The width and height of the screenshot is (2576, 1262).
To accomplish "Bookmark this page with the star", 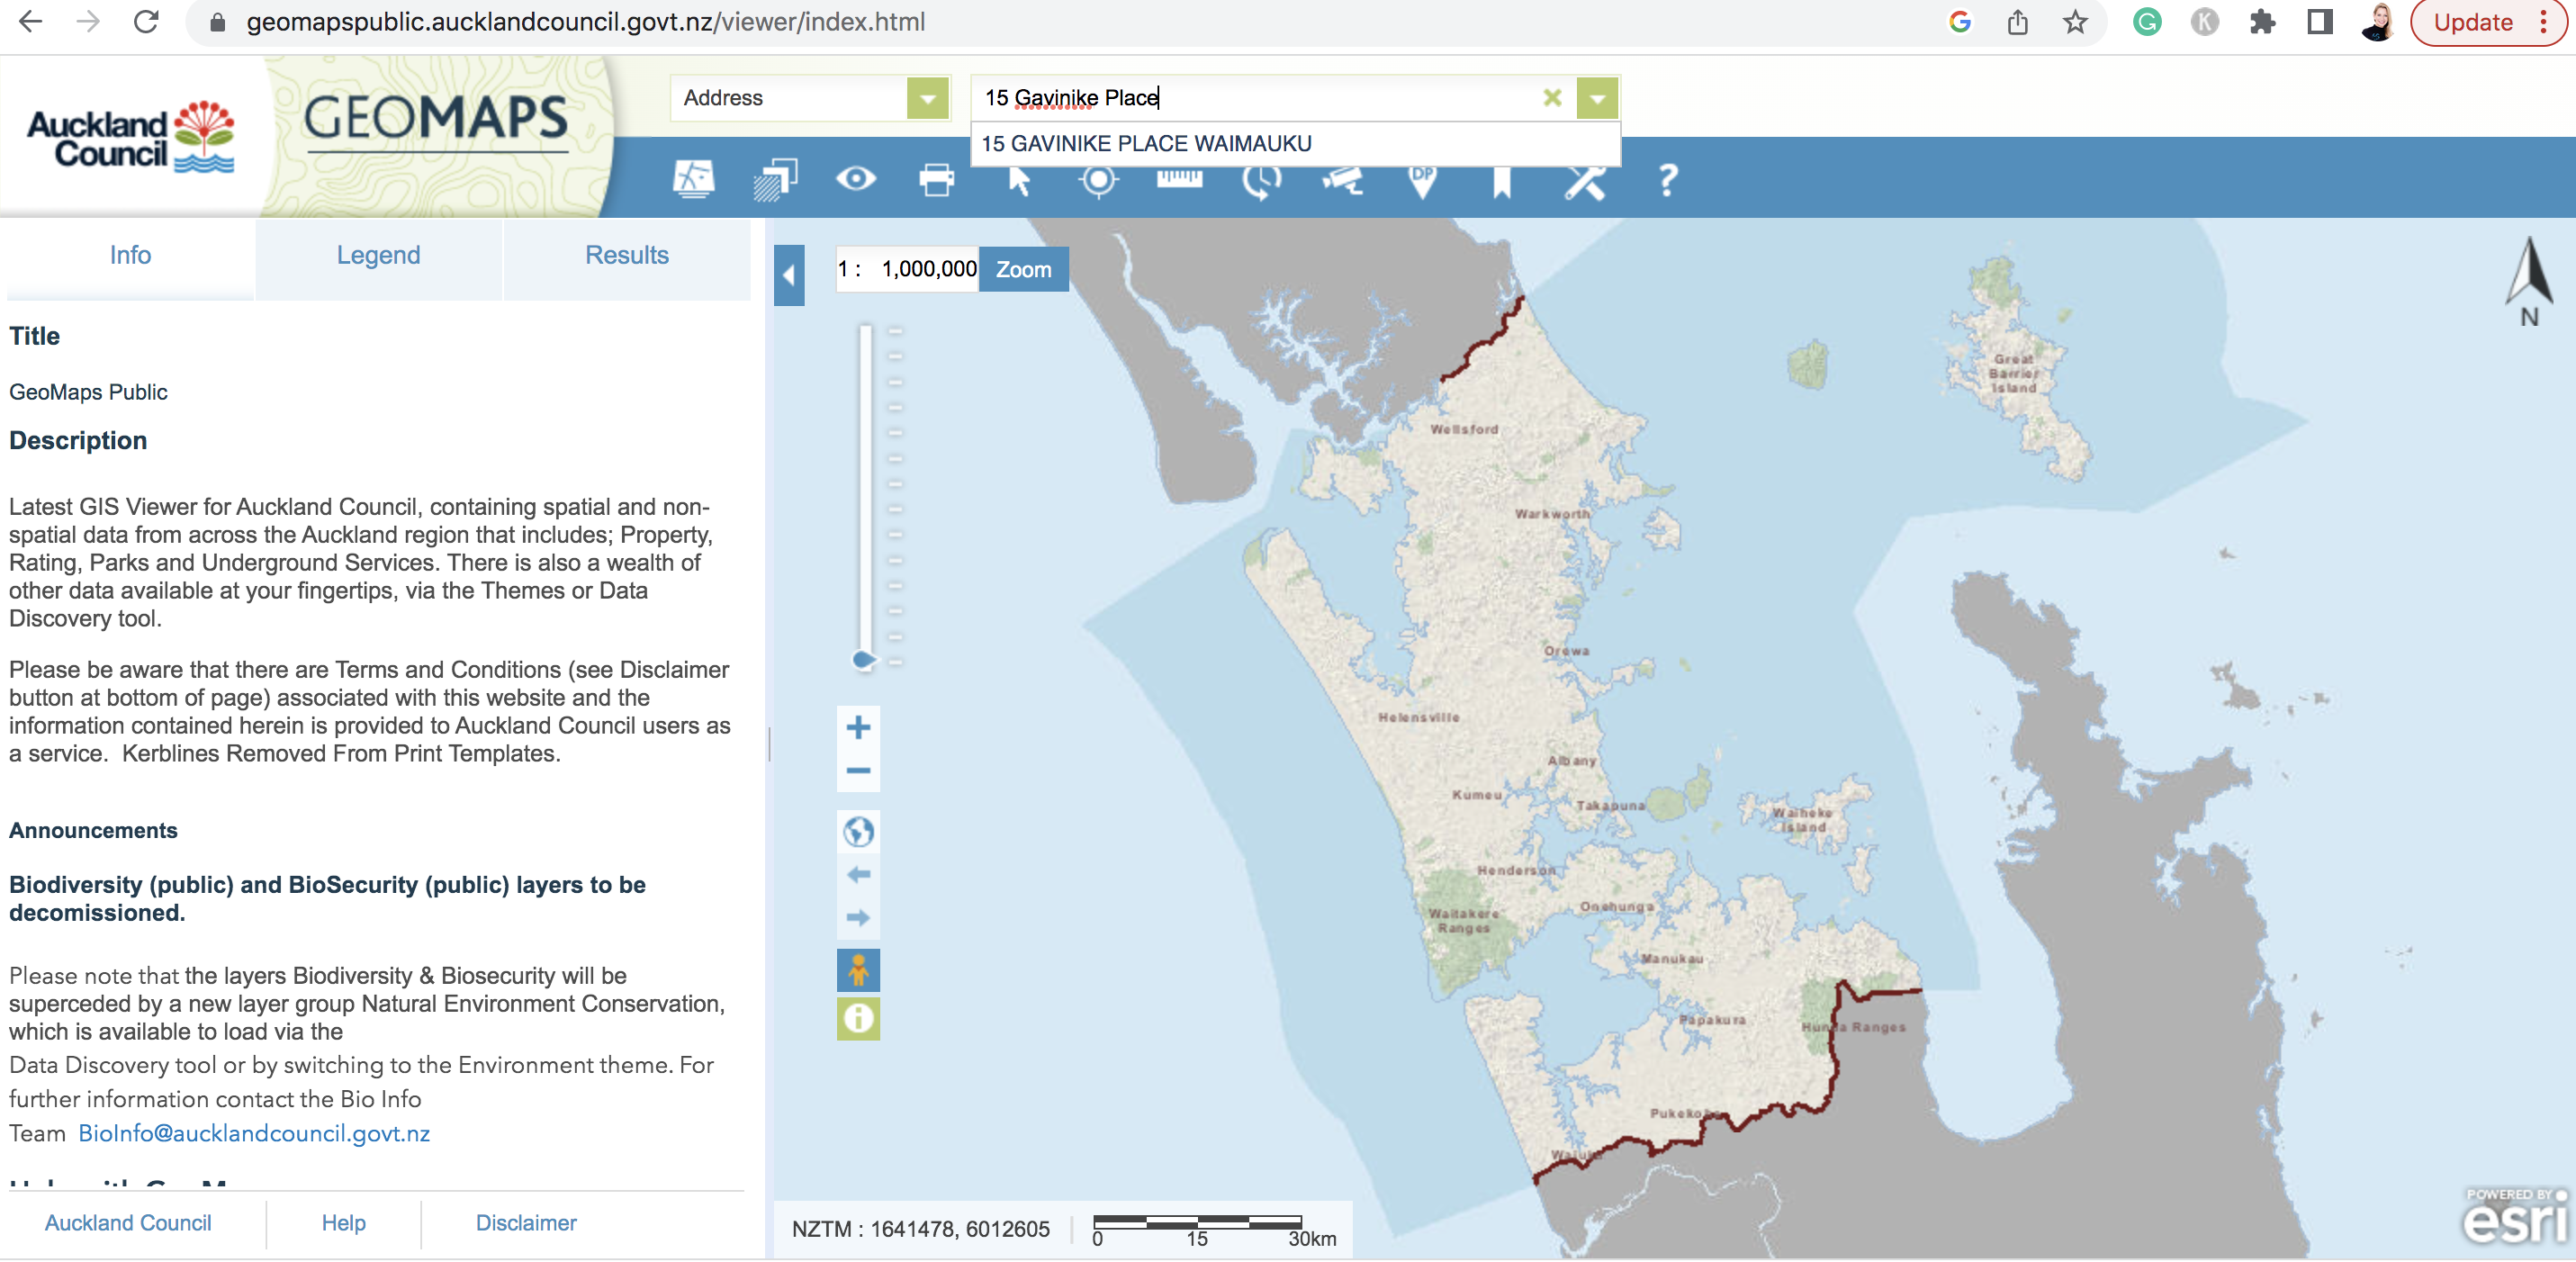I will tap(2075, 22).
